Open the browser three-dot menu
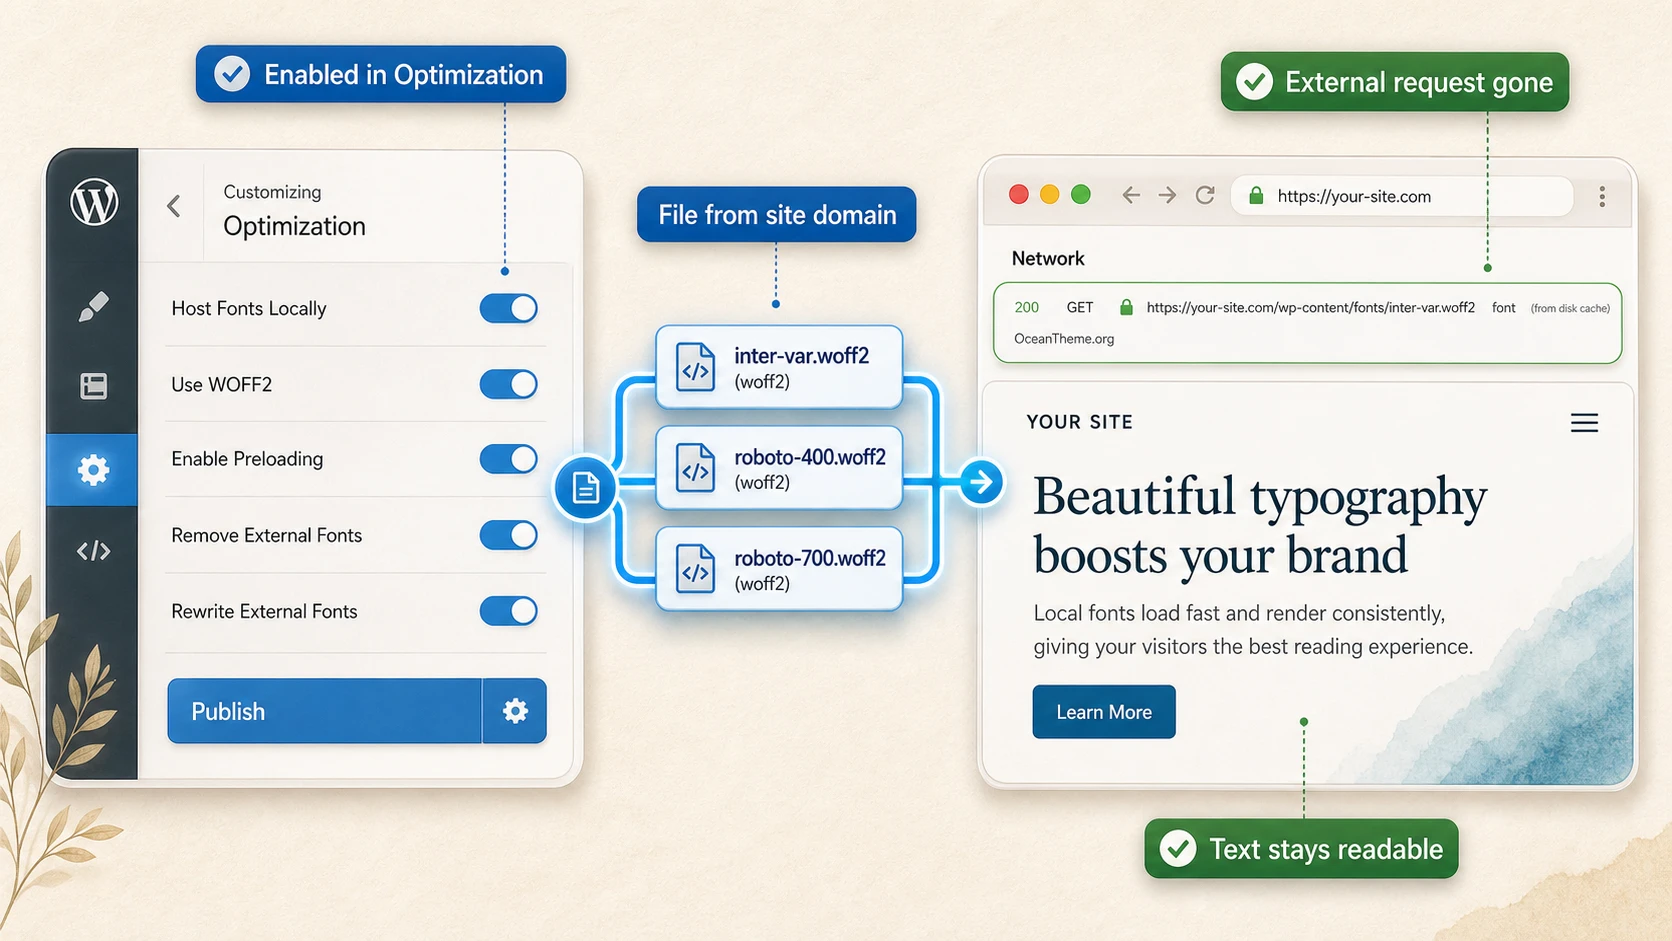The width and height of the screenshot is (1672, 941). click(x=1602, y=196)
